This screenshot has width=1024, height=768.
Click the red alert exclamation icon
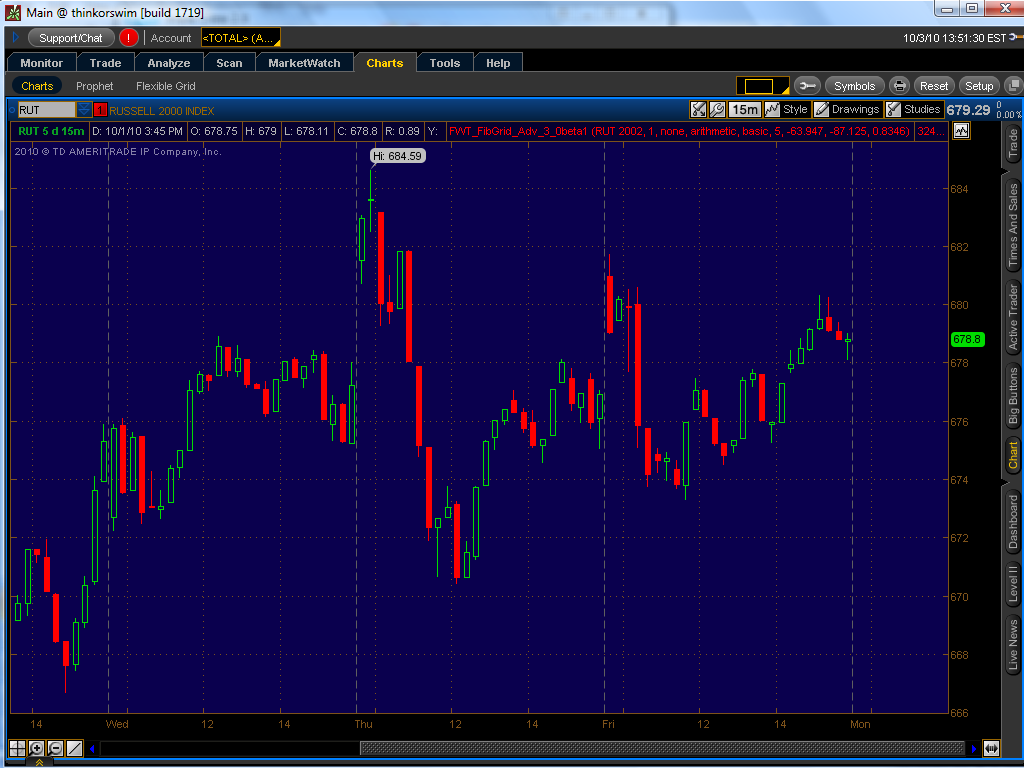pyautogui.click(x=128, y=38)
